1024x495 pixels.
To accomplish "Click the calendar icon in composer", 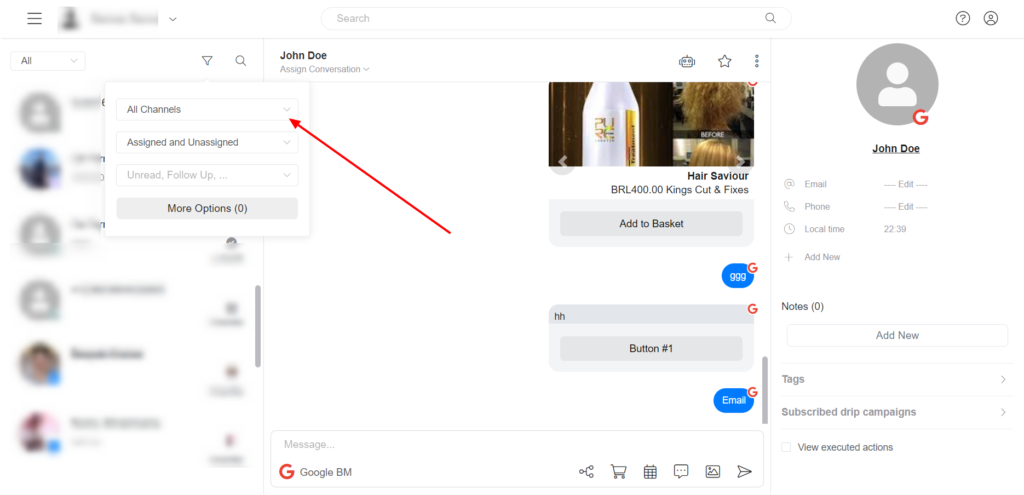I will pyautogui.click(x=650, y=471).
